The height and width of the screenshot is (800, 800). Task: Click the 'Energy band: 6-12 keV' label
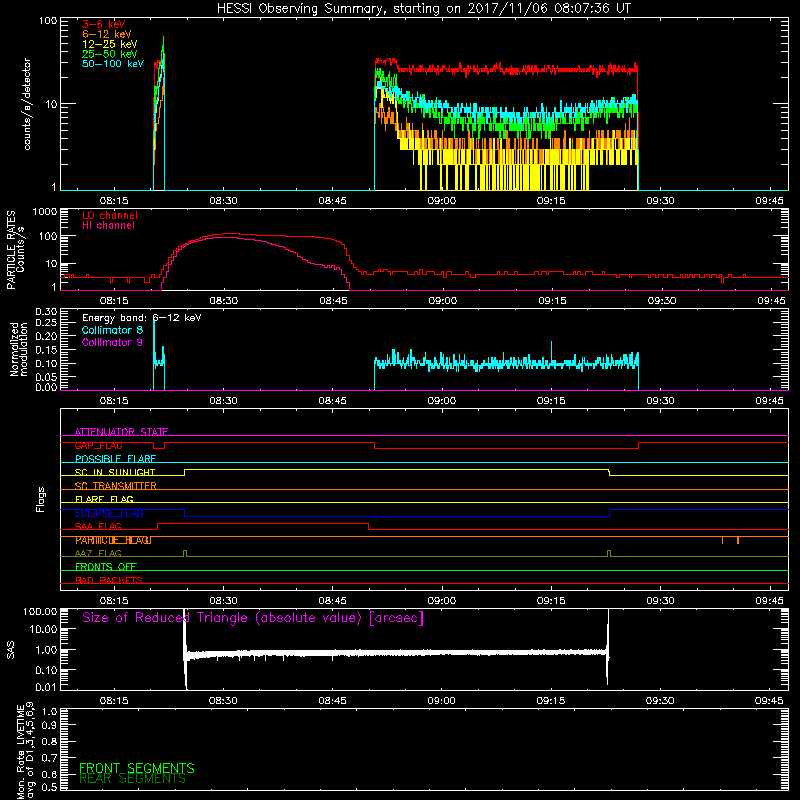coord(141,318)
